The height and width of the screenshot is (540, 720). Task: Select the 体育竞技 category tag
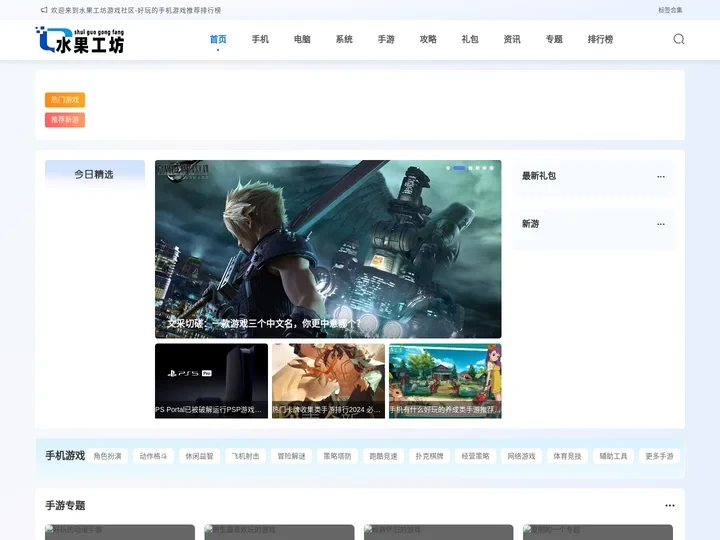point(567,456)
